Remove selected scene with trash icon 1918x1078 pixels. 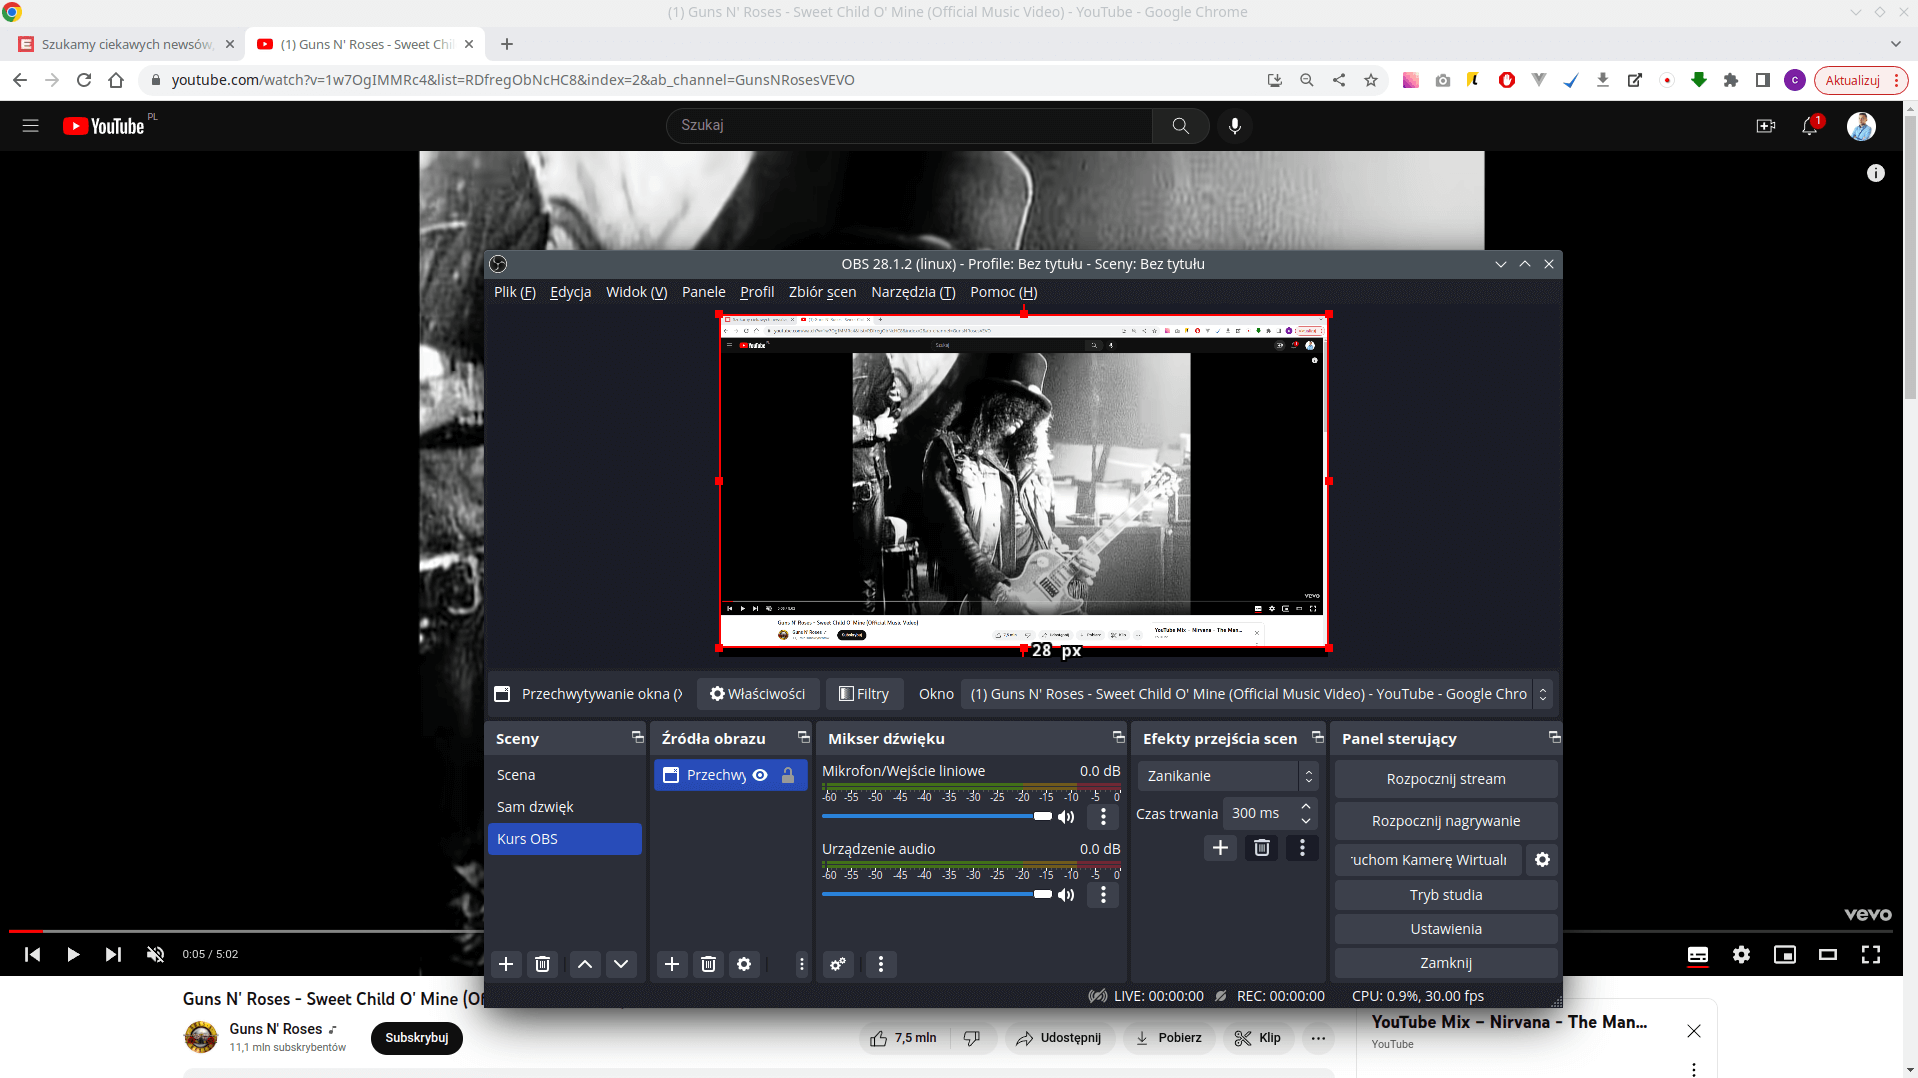coord(542,964)
